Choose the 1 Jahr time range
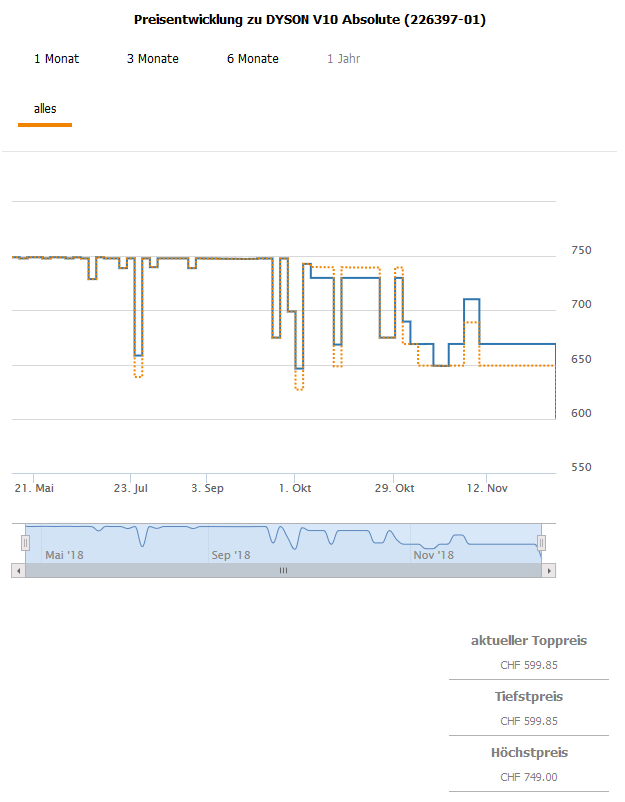Viewport: 625px width, 802px height. pos(343,59)
